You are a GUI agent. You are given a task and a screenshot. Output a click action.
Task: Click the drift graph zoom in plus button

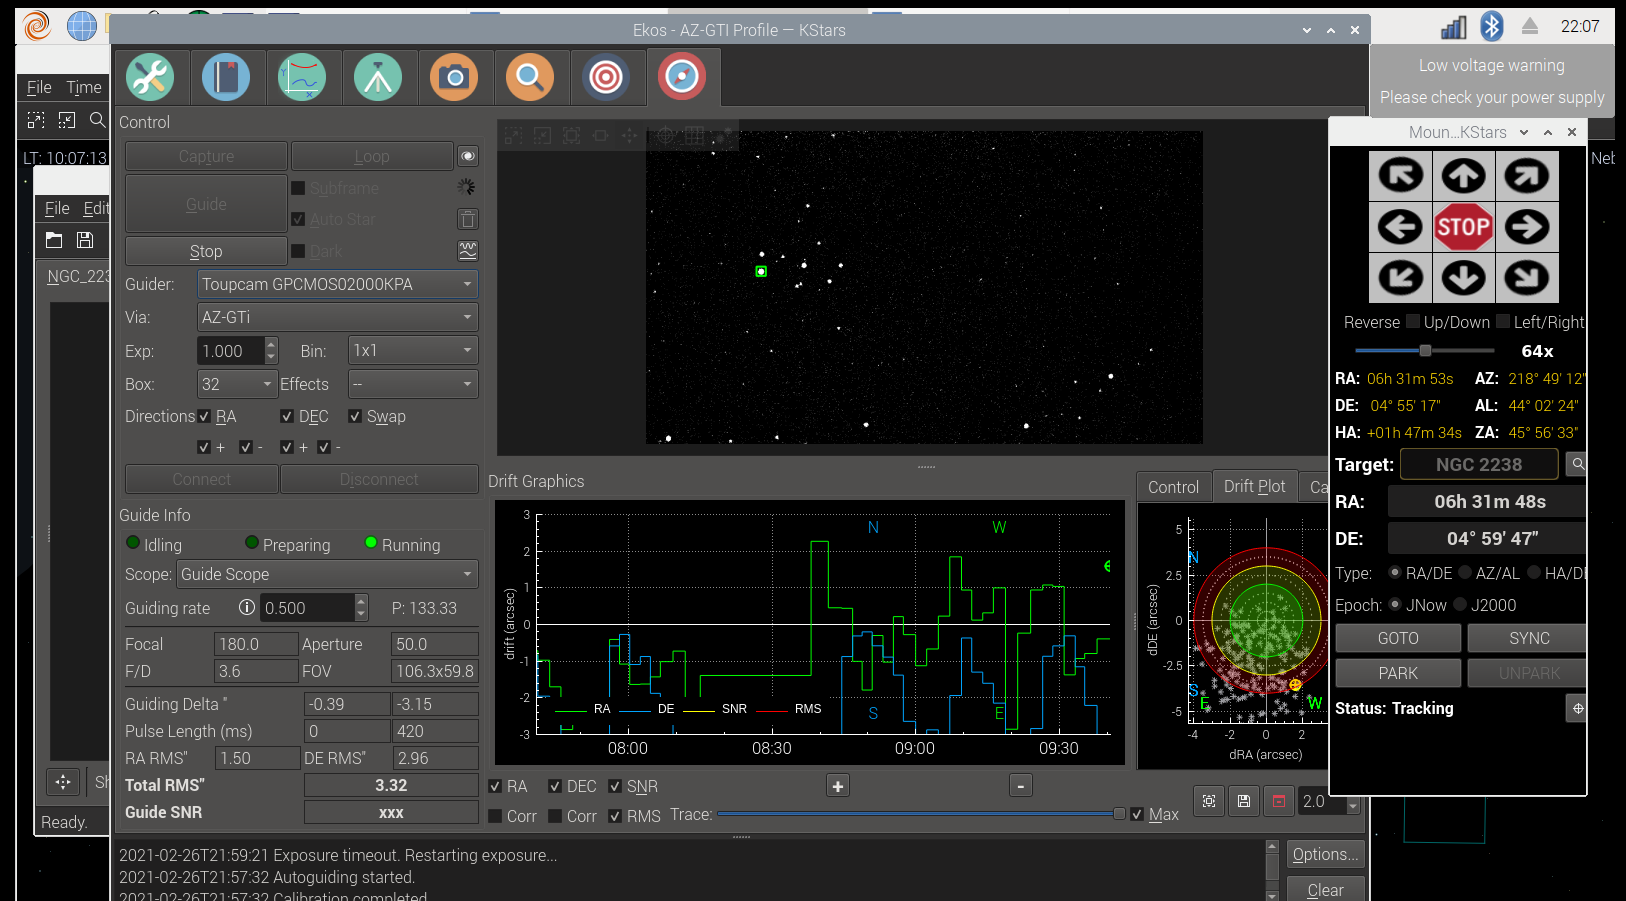tap(838, 786)
